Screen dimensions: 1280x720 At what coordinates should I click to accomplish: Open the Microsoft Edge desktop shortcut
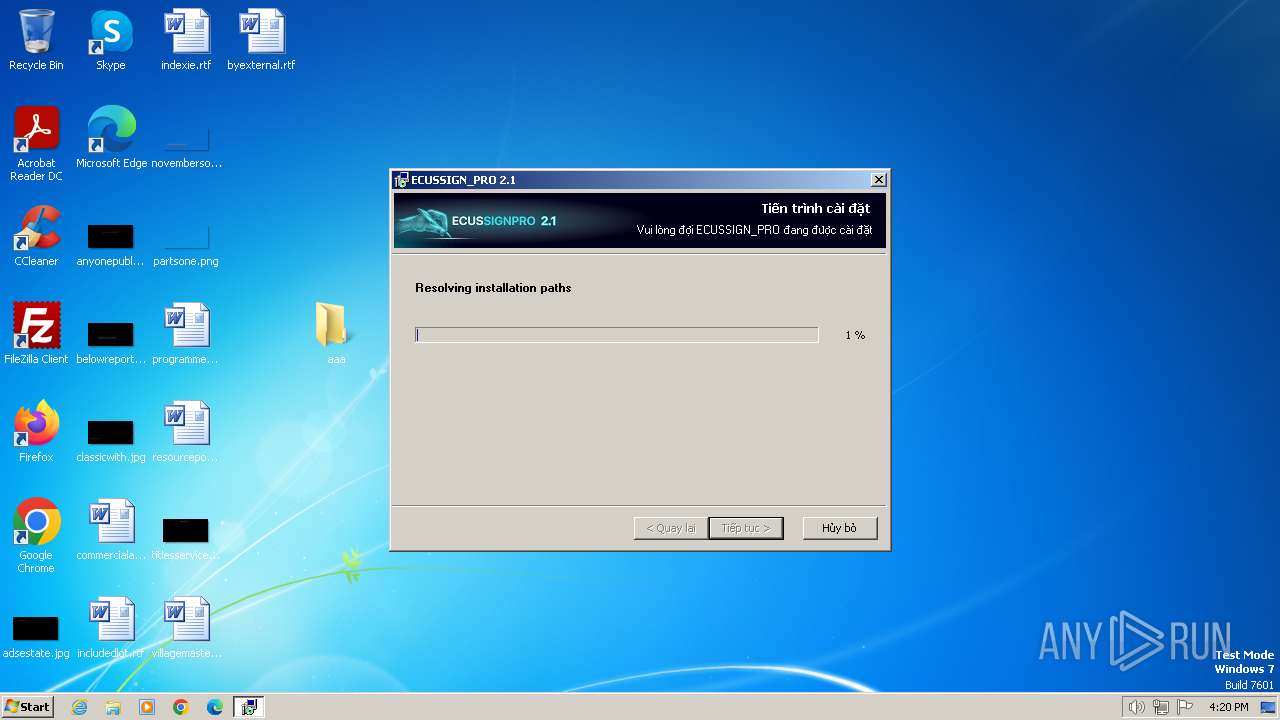111,138
